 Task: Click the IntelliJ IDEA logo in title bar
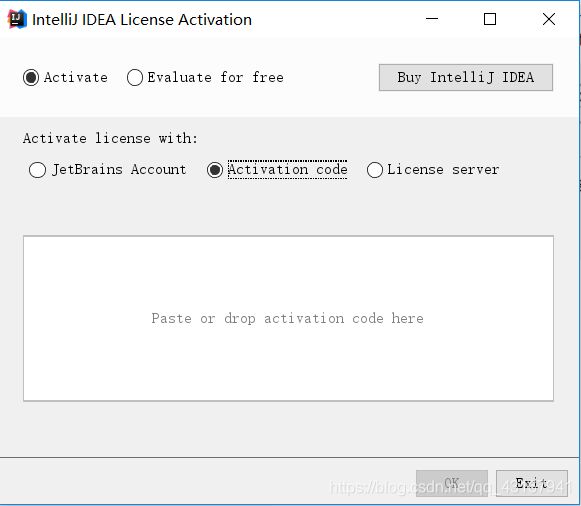(17, 19)
